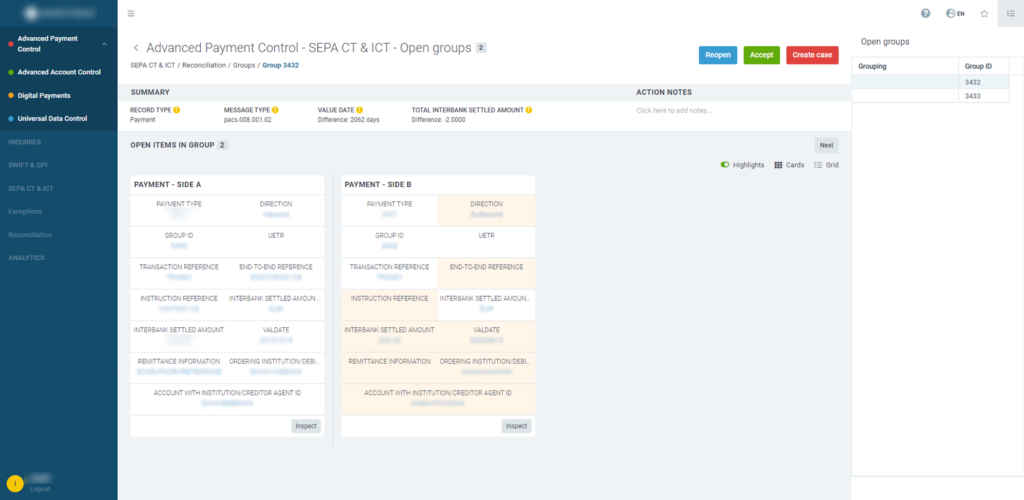Viewport: 1024px width, 500px height.
Task: Open the EN language selector
Action: [x=955, y=13]
